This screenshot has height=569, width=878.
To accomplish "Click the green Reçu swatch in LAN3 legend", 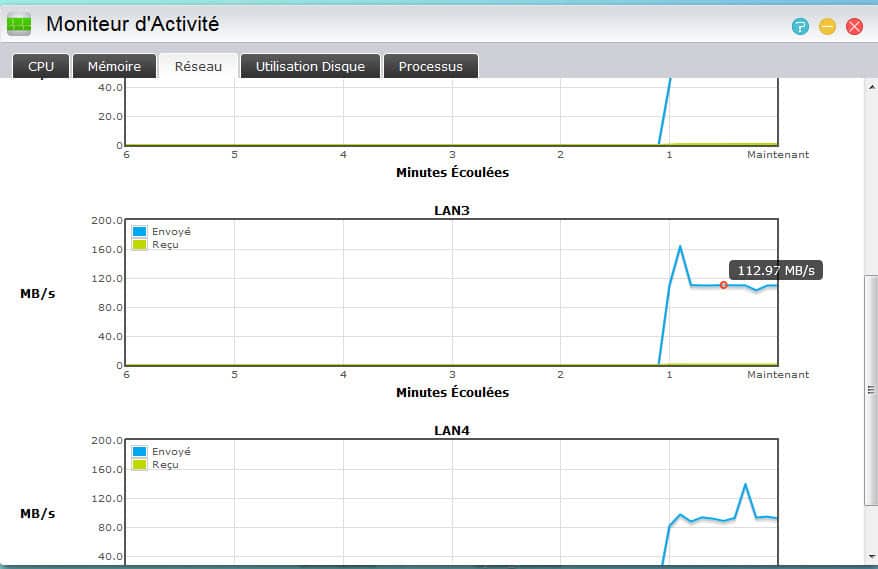I will (x=139, y=244).
